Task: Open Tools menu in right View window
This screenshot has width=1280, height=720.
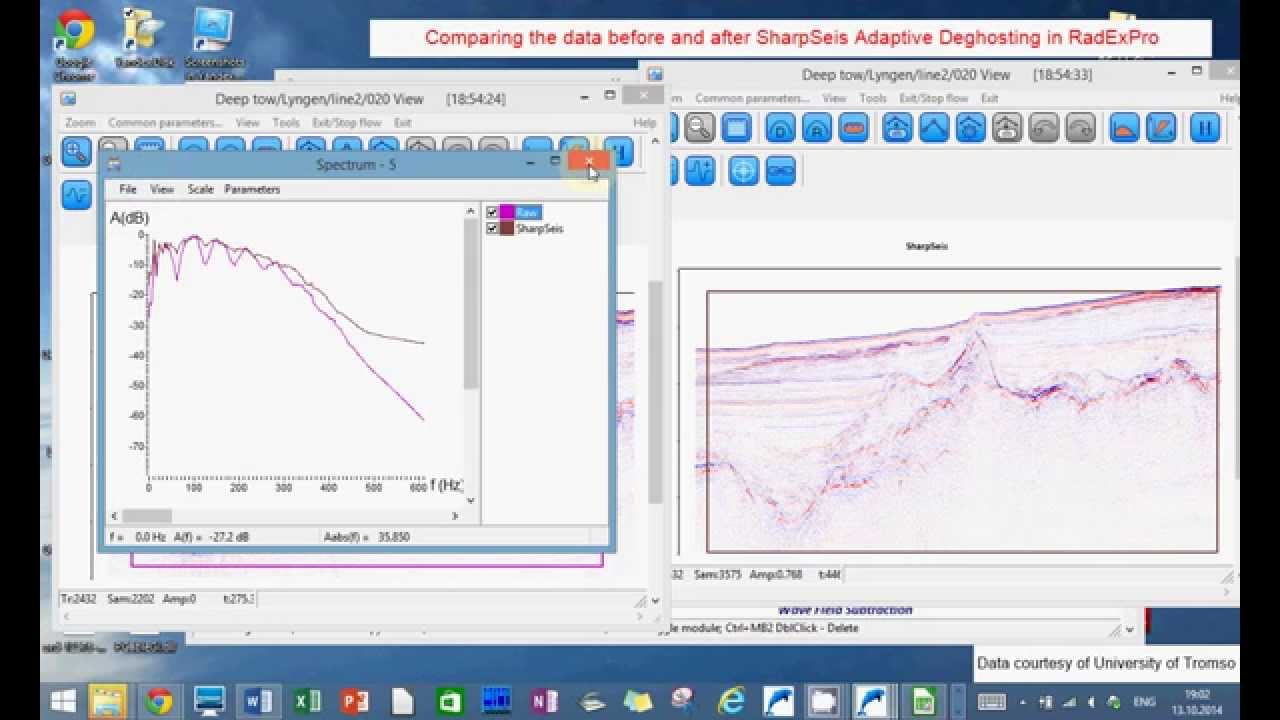Action: (x=873, y=98)
